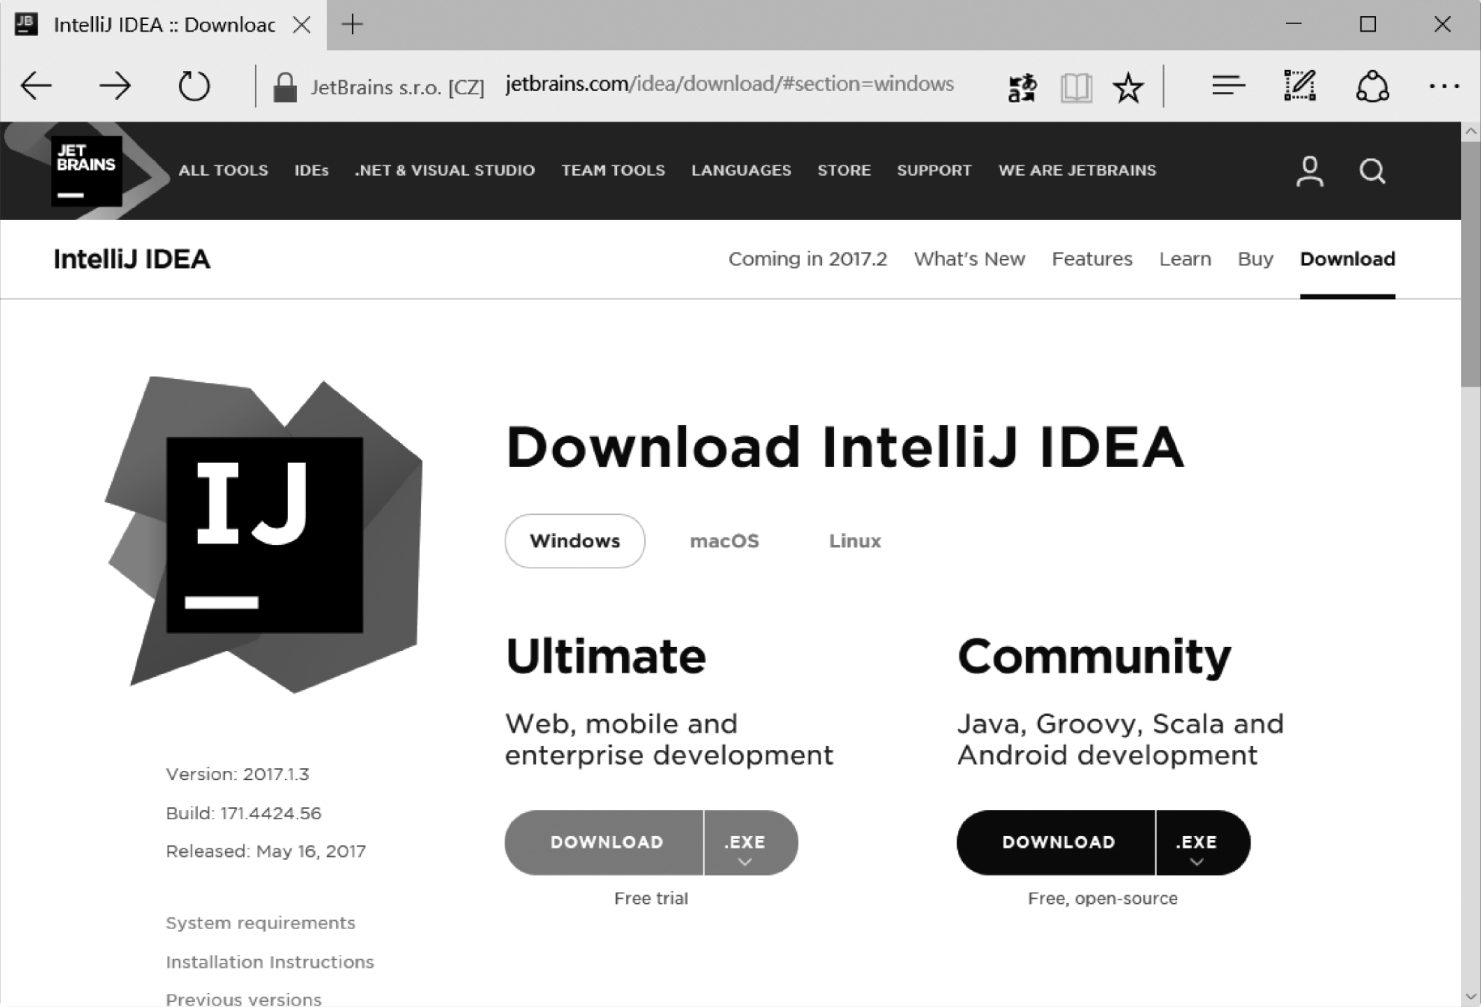Click the JetBrains logo in header
This screenshot has width=1481, height=1007.
tap(87, 171)
